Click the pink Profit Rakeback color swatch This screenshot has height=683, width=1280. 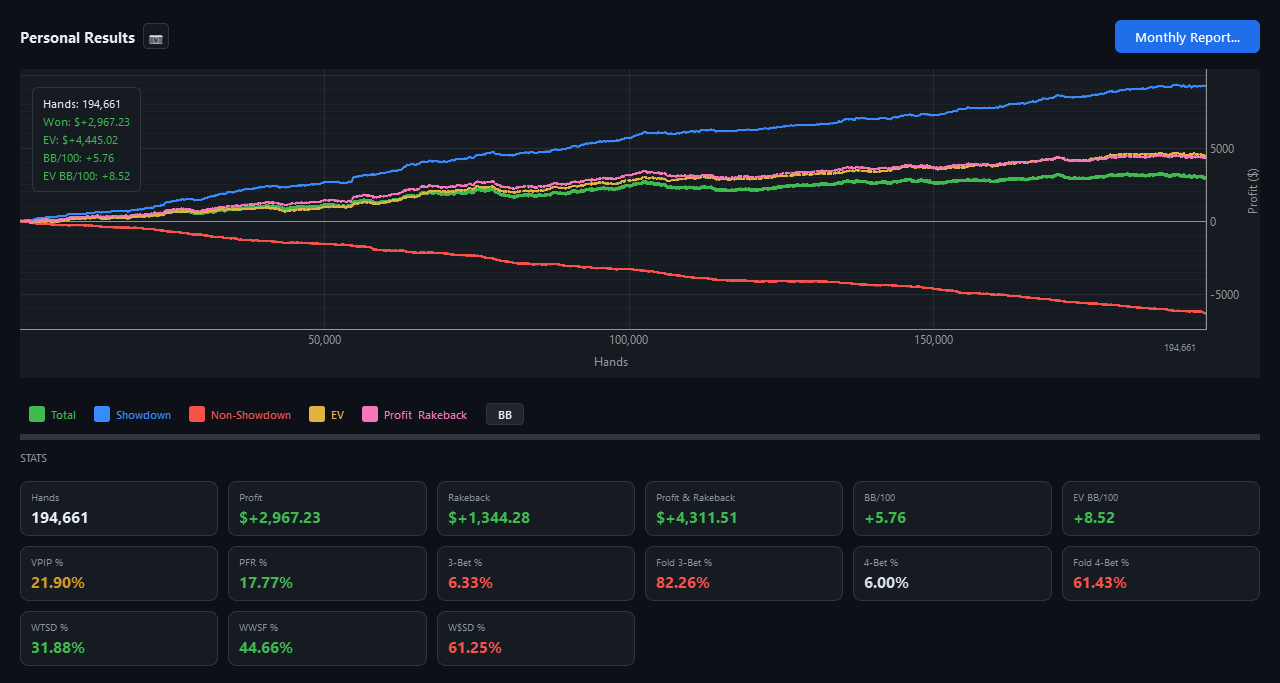(x=370, y=414)
